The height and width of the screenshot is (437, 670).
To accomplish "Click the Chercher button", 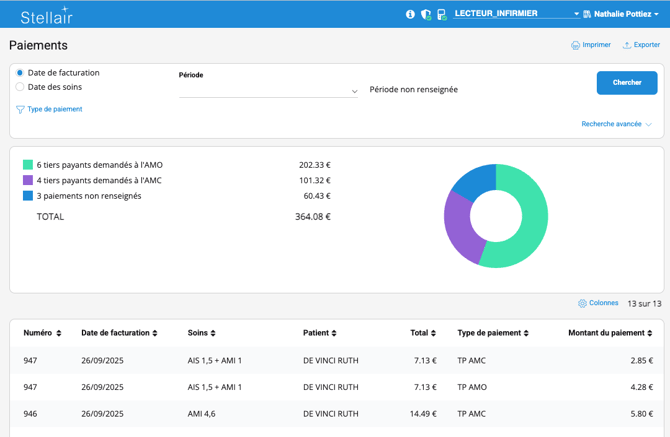I will 627,83.
